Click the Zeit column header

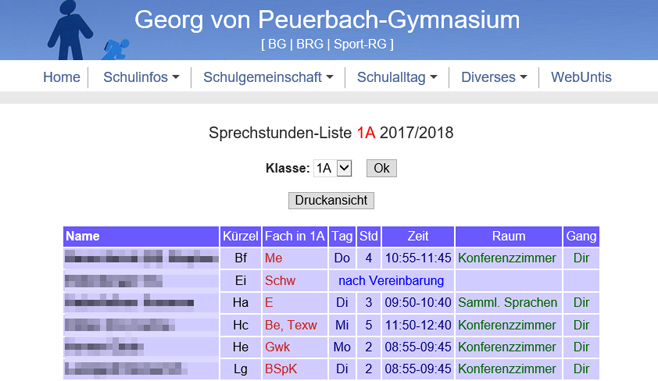(418, 236)
